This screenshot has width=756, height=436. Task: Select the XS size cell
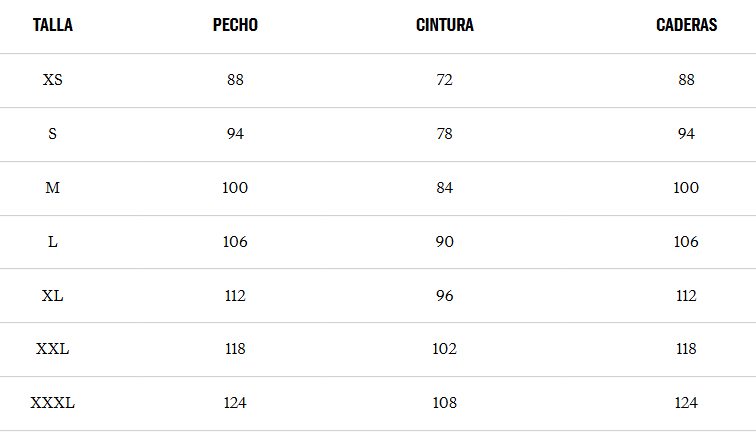(53, 80)
